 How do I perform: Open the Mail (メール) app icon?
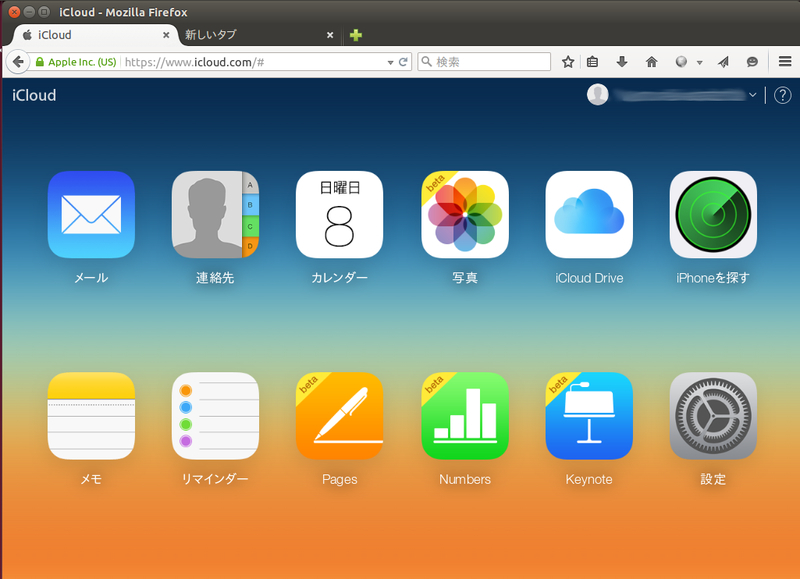tap(91, 215)
